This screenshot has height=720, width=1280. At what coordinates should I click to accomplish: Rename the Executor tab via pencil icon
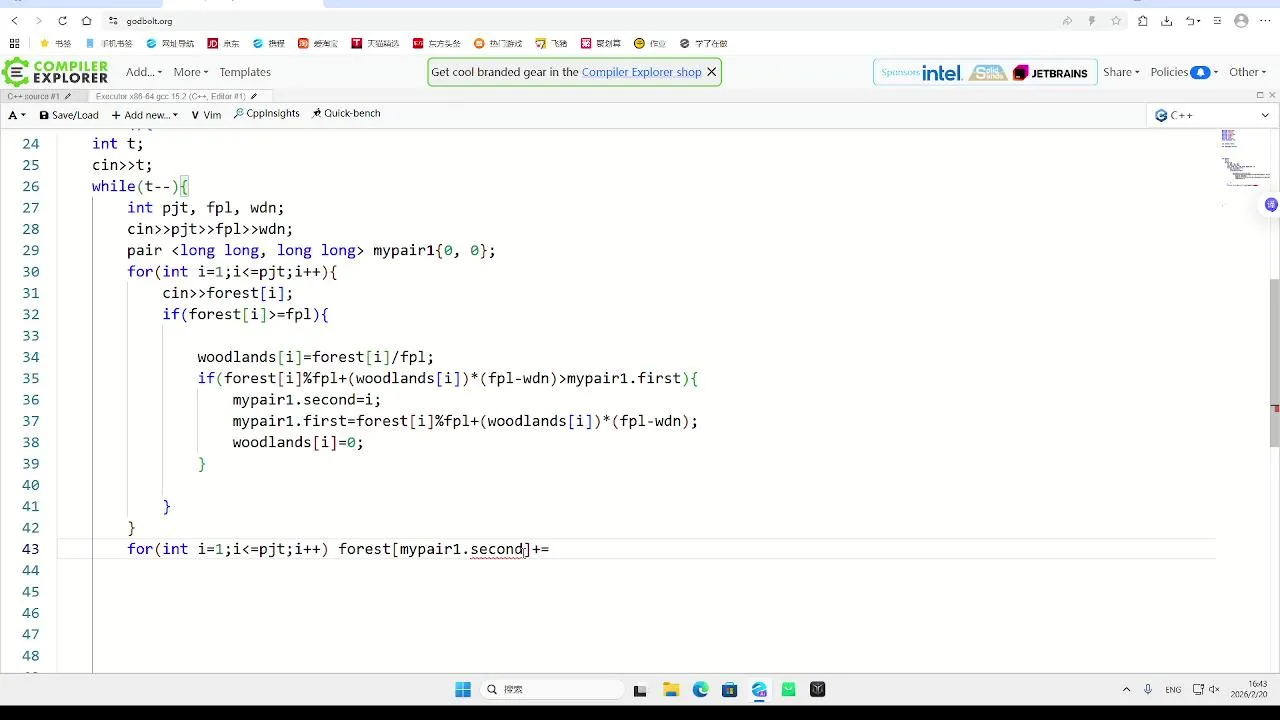[254, 96]
